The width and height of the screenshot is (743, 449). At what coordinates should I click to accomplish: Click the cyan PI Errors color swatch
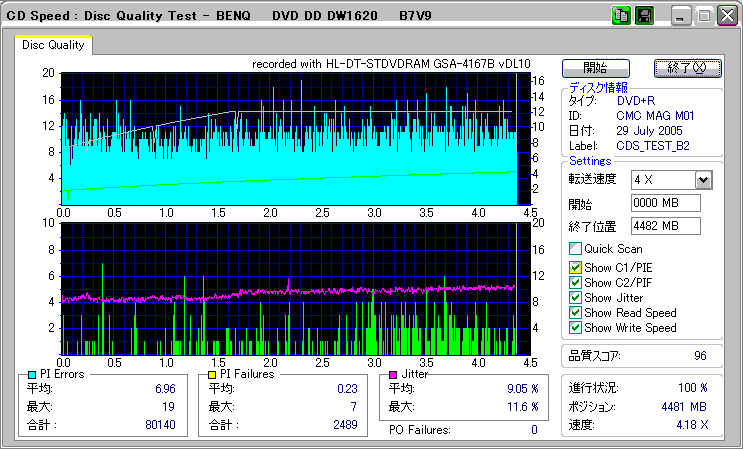tap(32, 374)
